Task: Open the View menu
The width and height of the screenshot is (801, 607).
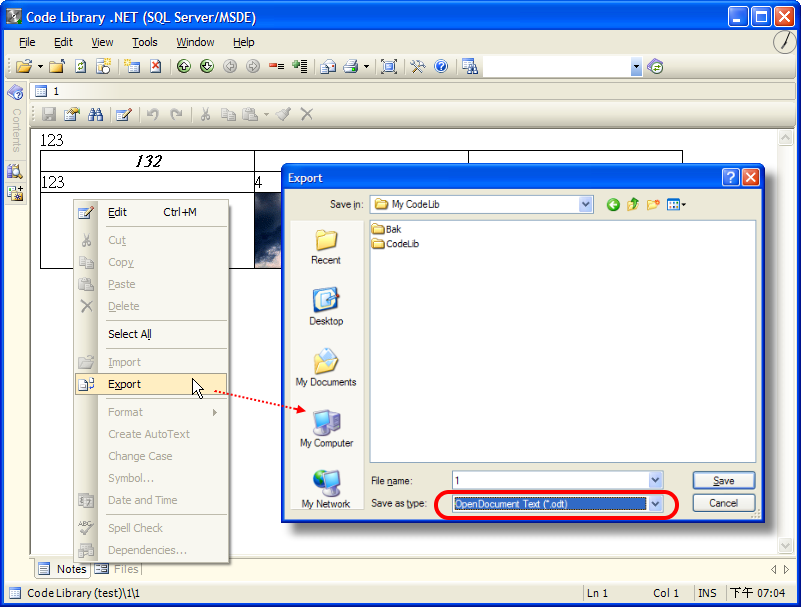Action: click(102, 42)
